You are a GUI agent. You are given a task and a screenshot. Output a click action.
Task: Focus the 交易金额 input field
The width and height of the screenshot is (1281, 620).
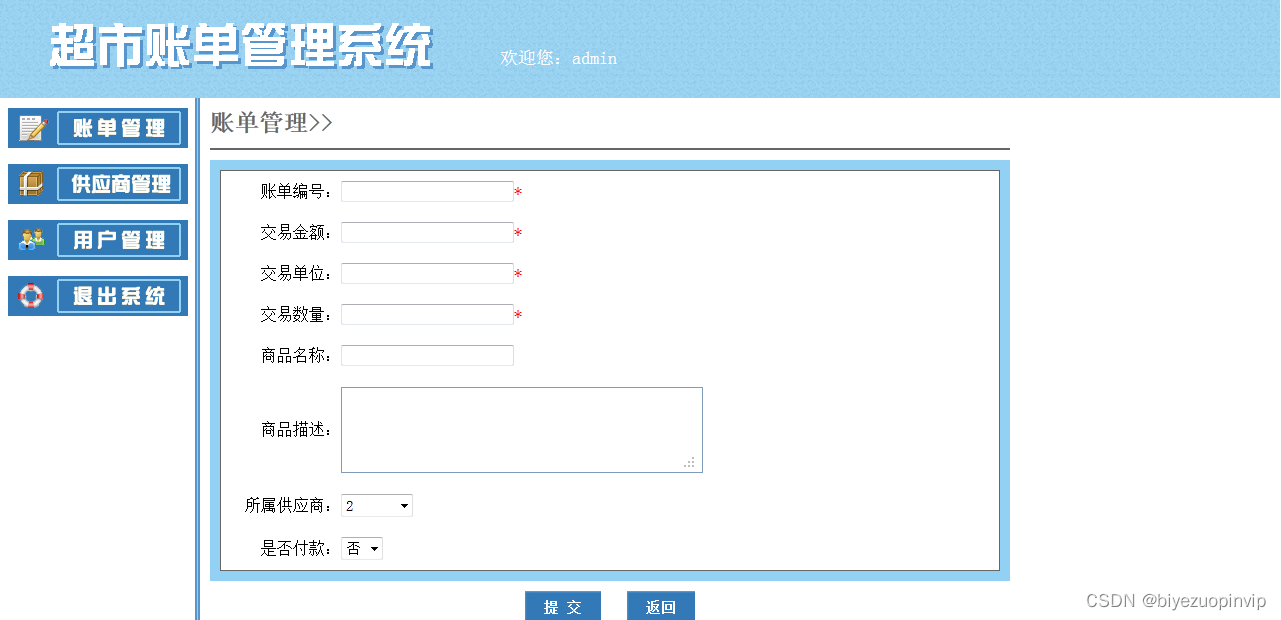tap(427, 232)
